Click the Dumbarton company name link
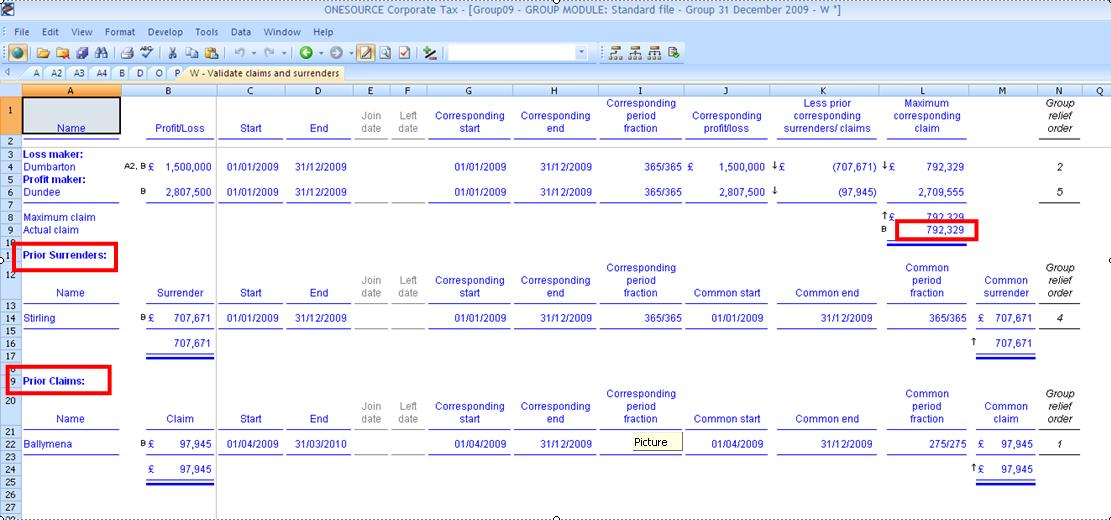This screenshot has width=1111, height=520. [x=49, y=167]
